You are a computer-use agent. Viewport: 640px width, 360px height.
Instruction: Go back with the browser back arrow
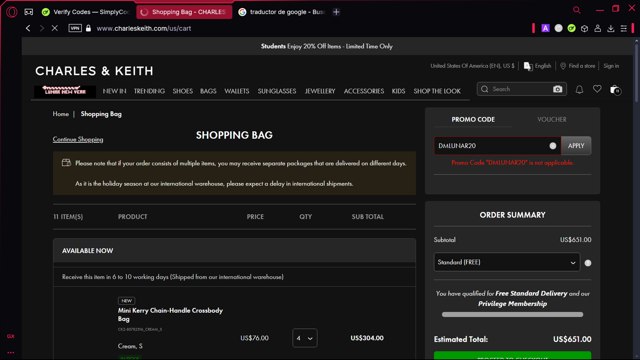[x=28, y=28]
